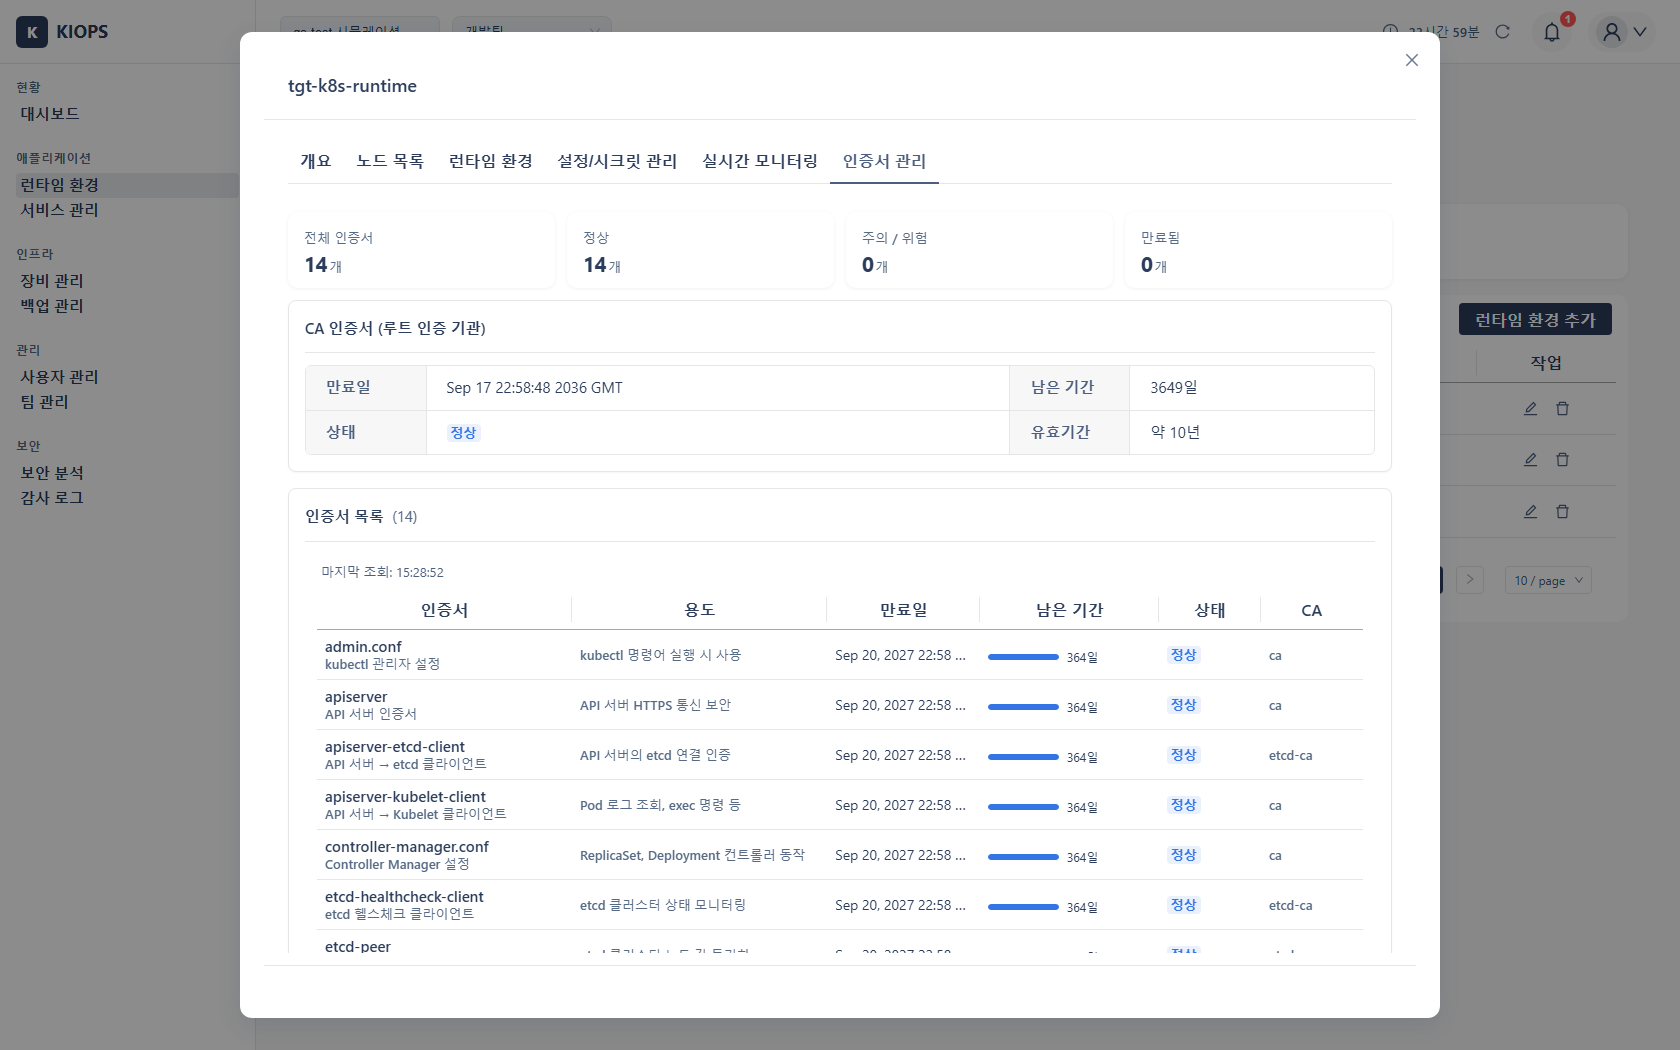This screenshot has height=1050, width=1680.
Task: Open the user profile avatar menu
Action: tap(1611, 32)
